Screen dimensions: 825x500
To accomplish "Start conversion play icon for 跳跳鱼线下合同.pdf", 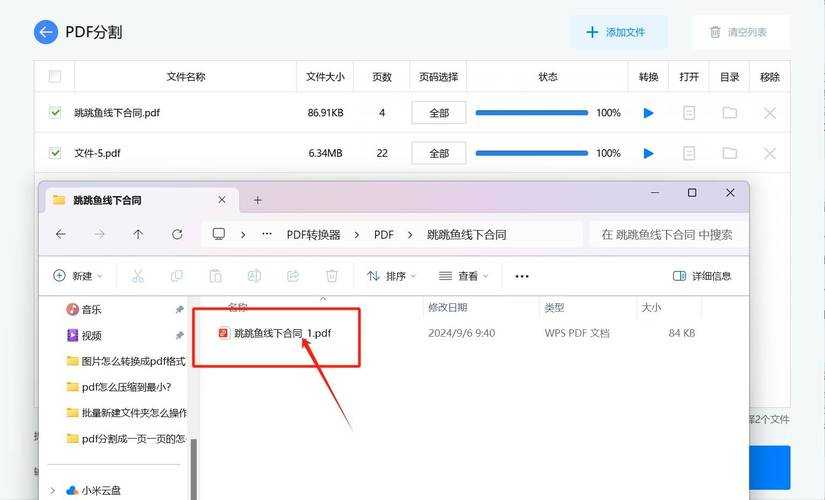I will point(648,113).
